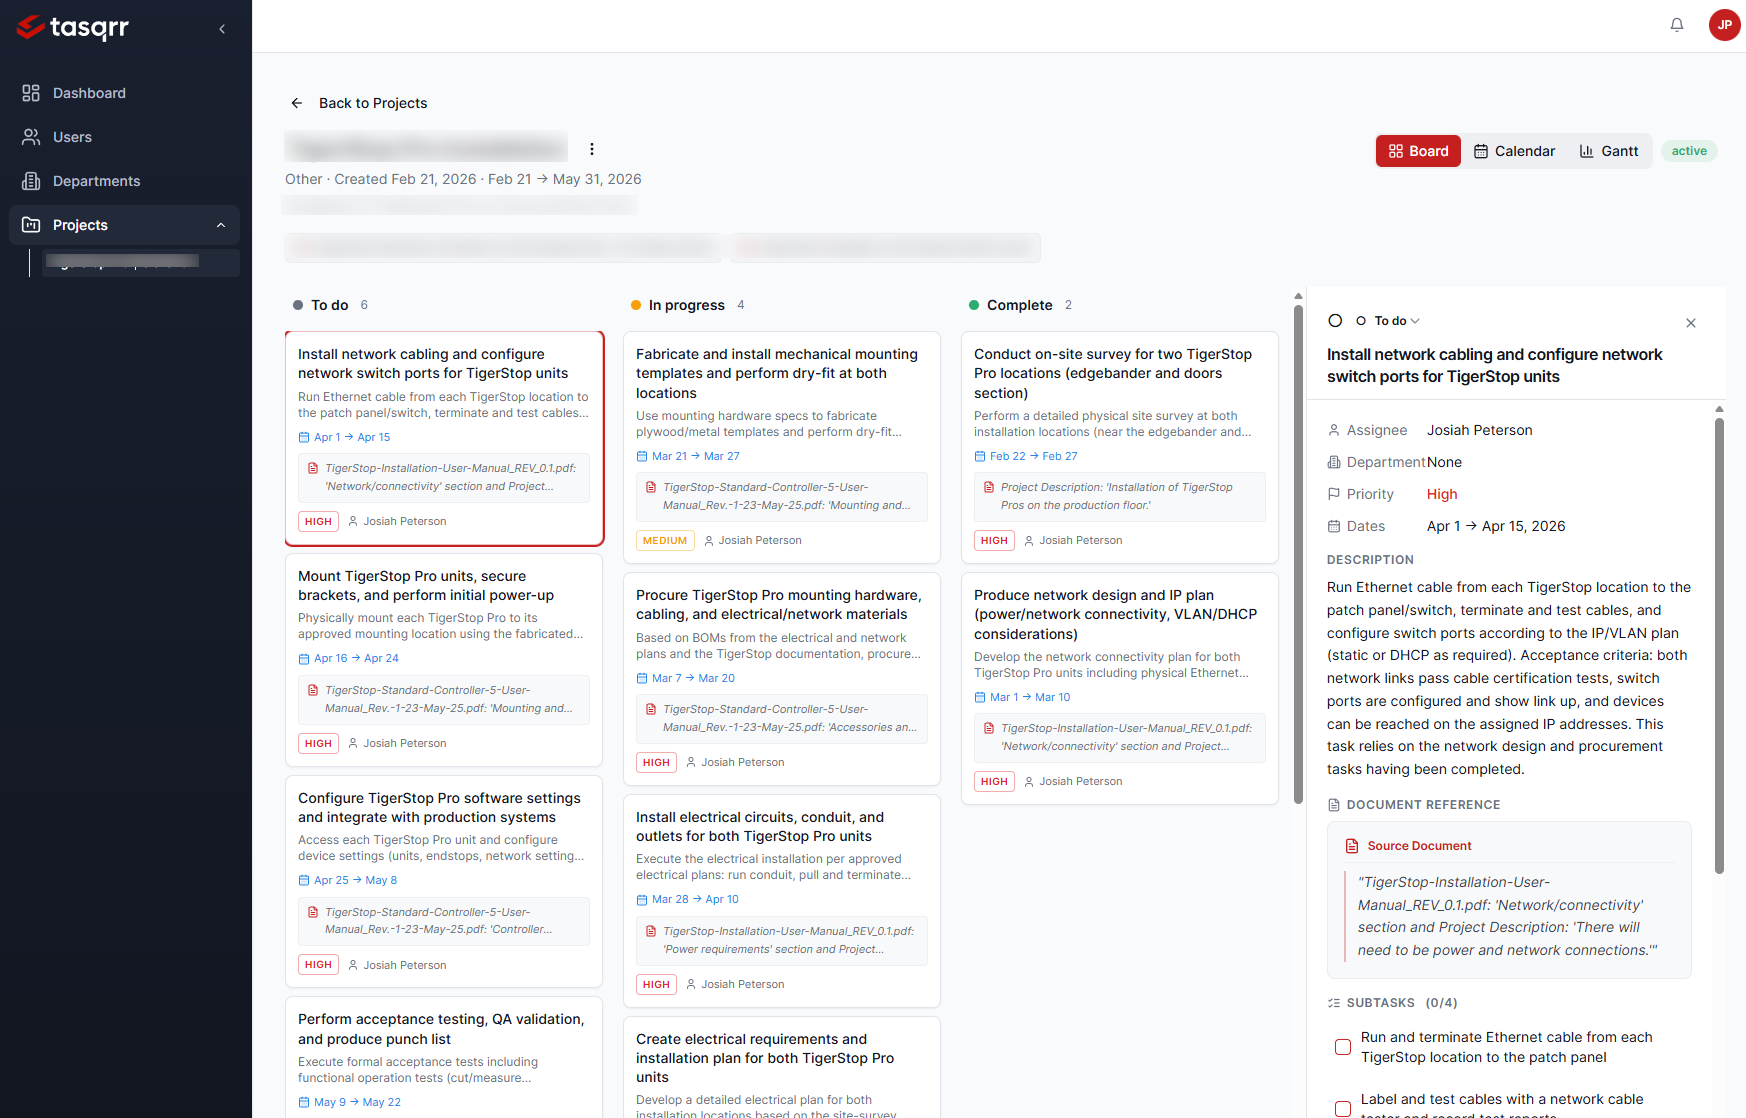
Task: Switch to Calendar view
Action: 1514,151
